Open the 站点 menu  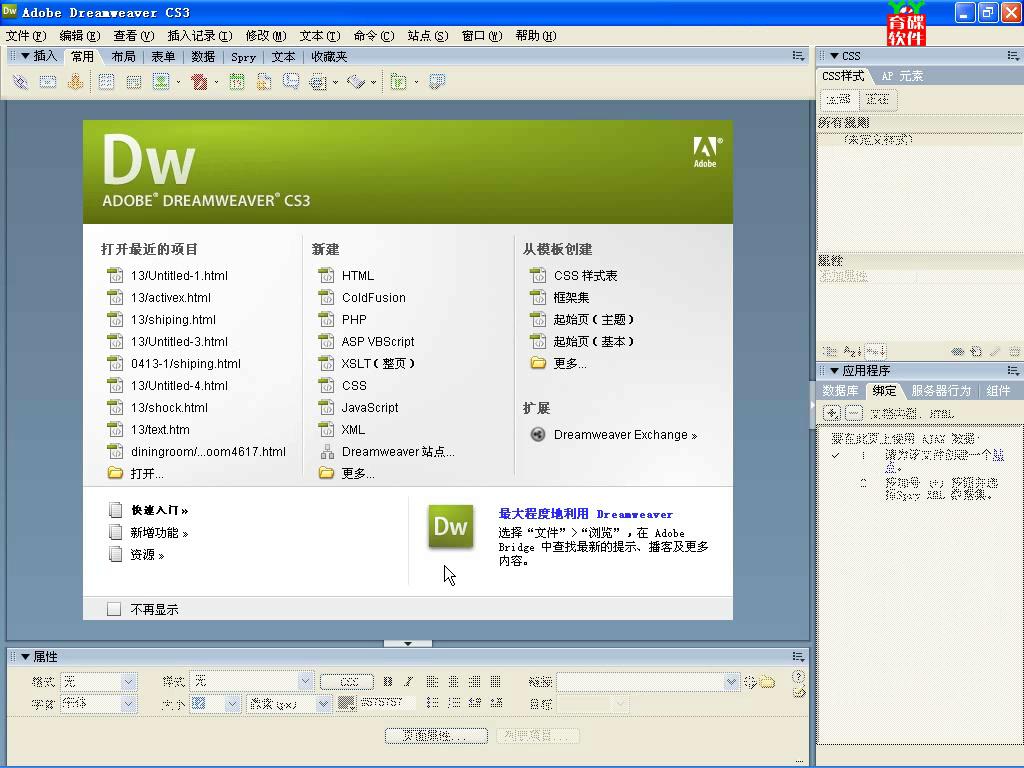(428, 36)
